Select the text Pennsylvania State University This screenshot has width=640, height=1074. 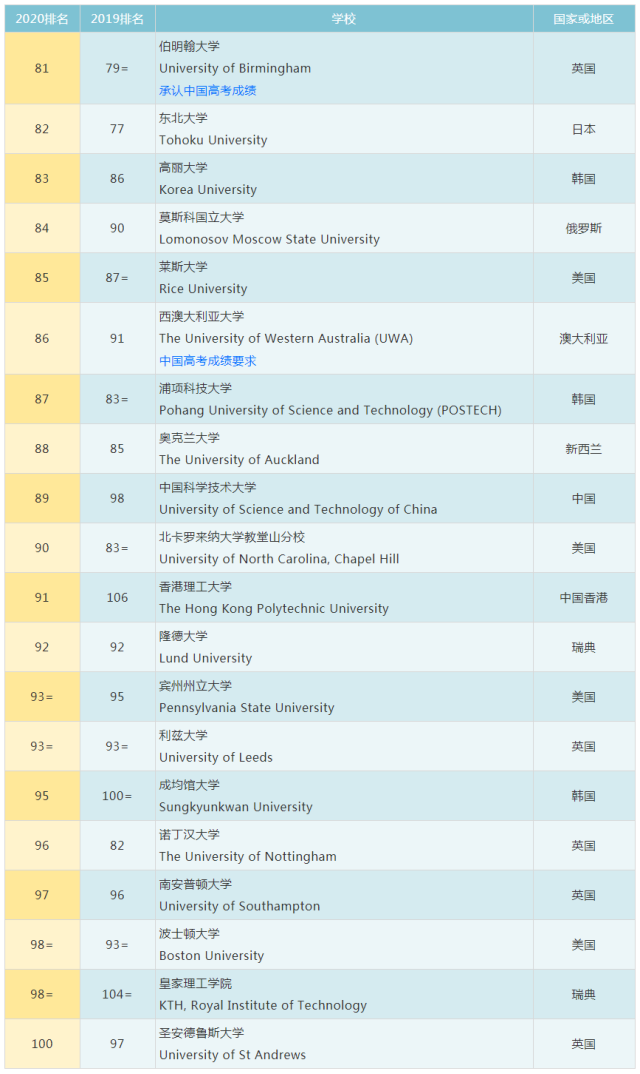(247, 708)
